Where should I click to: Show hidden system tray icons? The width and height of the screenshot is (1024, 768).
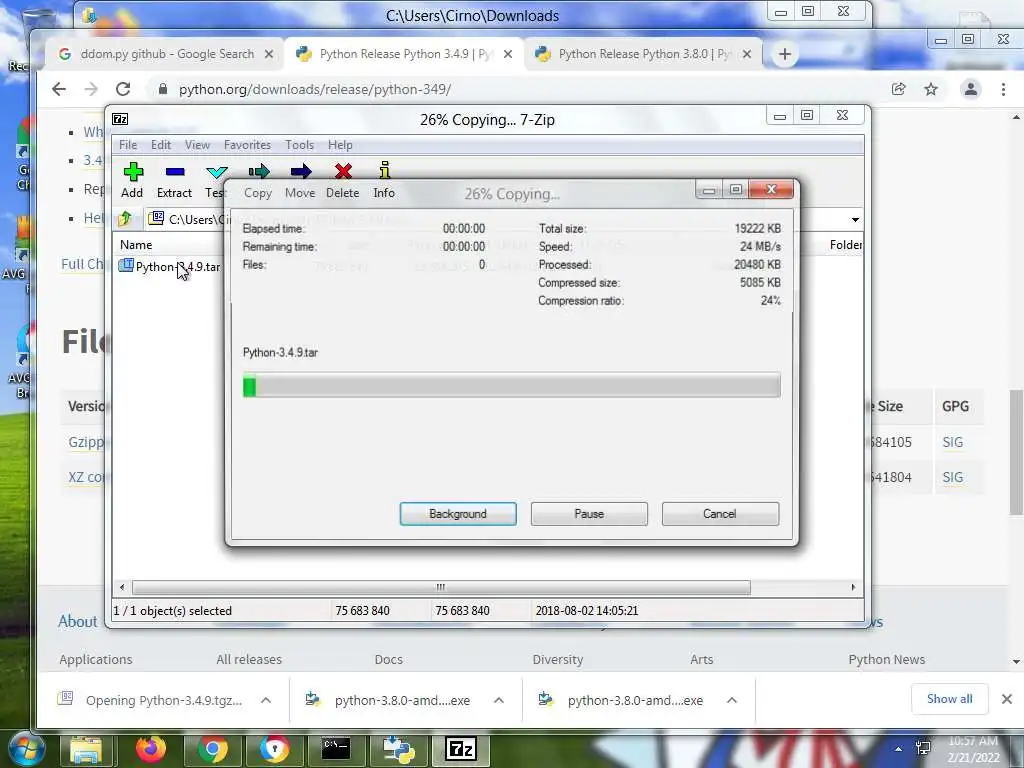[899, 749]
